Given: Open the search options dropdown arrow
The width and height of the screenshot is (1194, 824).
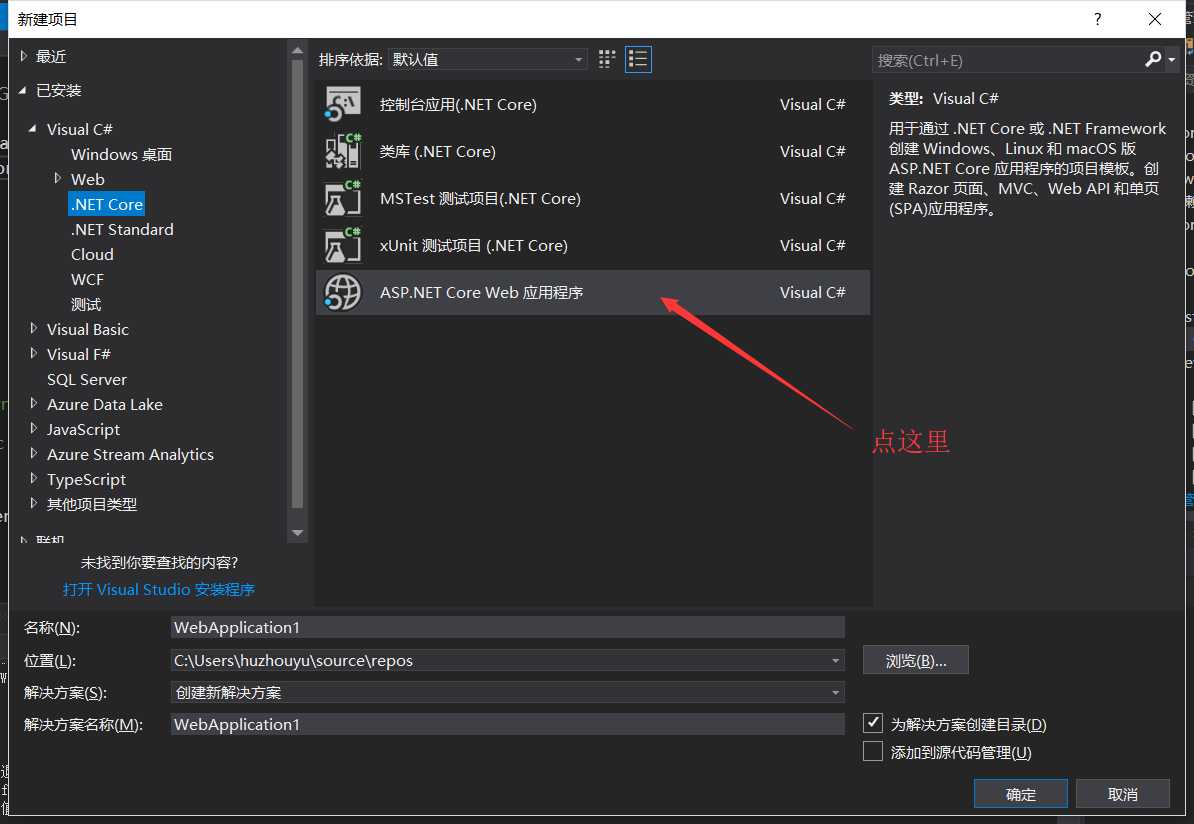Looking at the screenshot, I should click(1171, 59).
